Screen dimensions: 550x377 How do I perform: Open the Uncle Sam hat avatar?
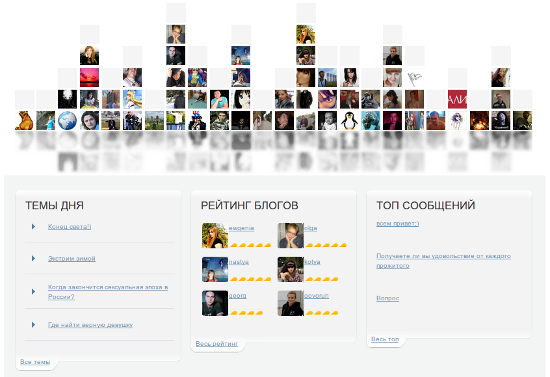(197, 120)
